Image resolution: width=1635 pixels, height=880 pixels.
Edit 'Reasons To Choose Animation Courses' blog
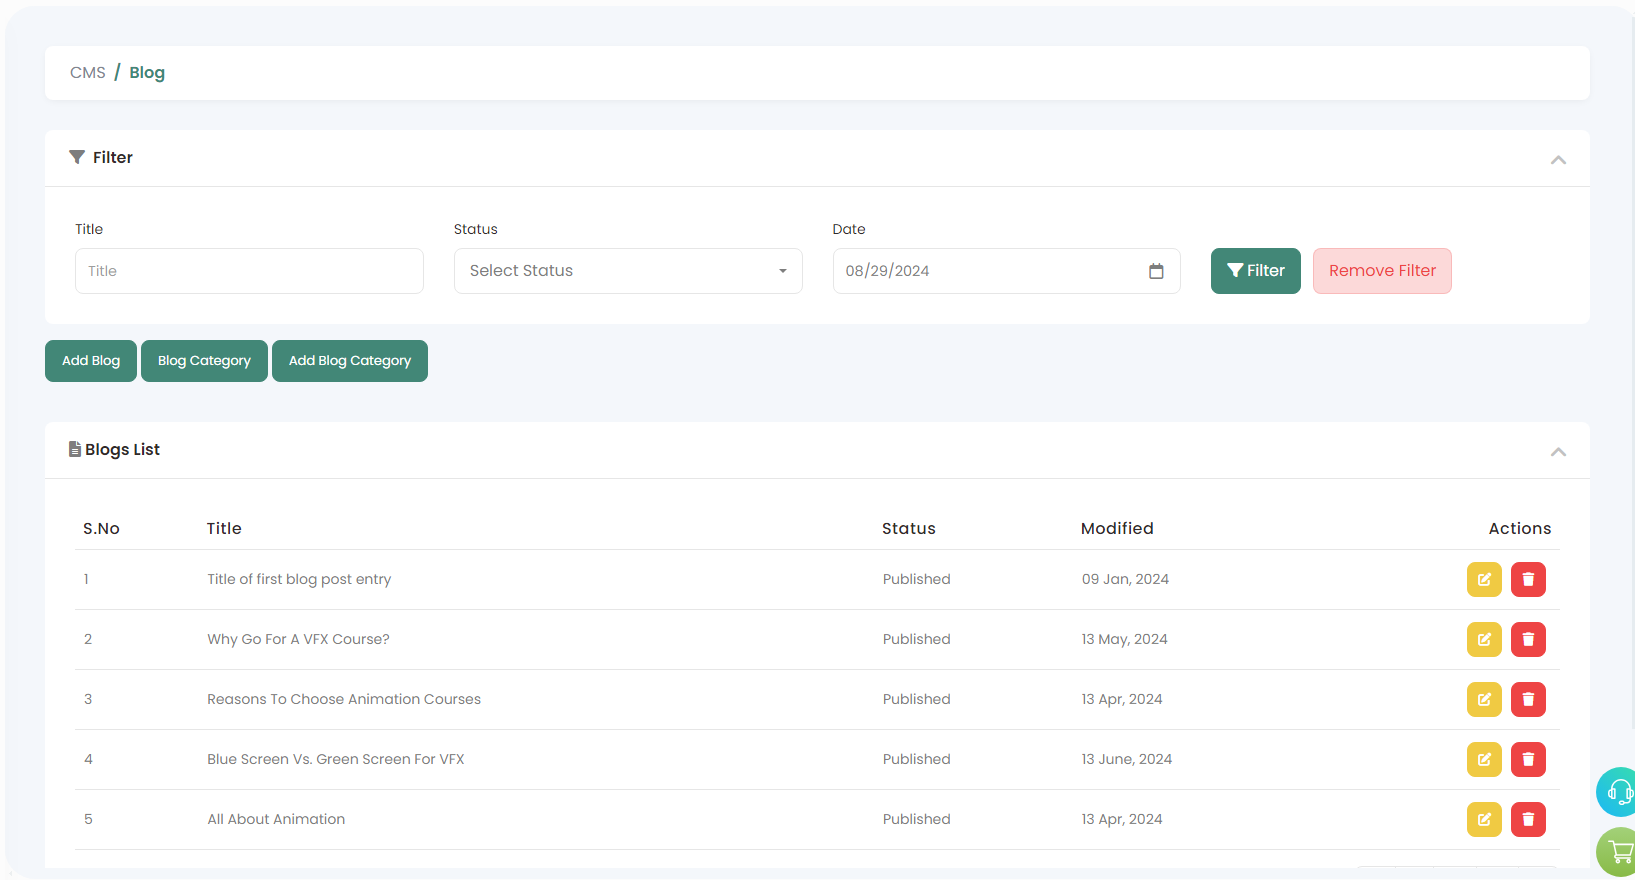pyautogui.click(x=1484, y=700)
